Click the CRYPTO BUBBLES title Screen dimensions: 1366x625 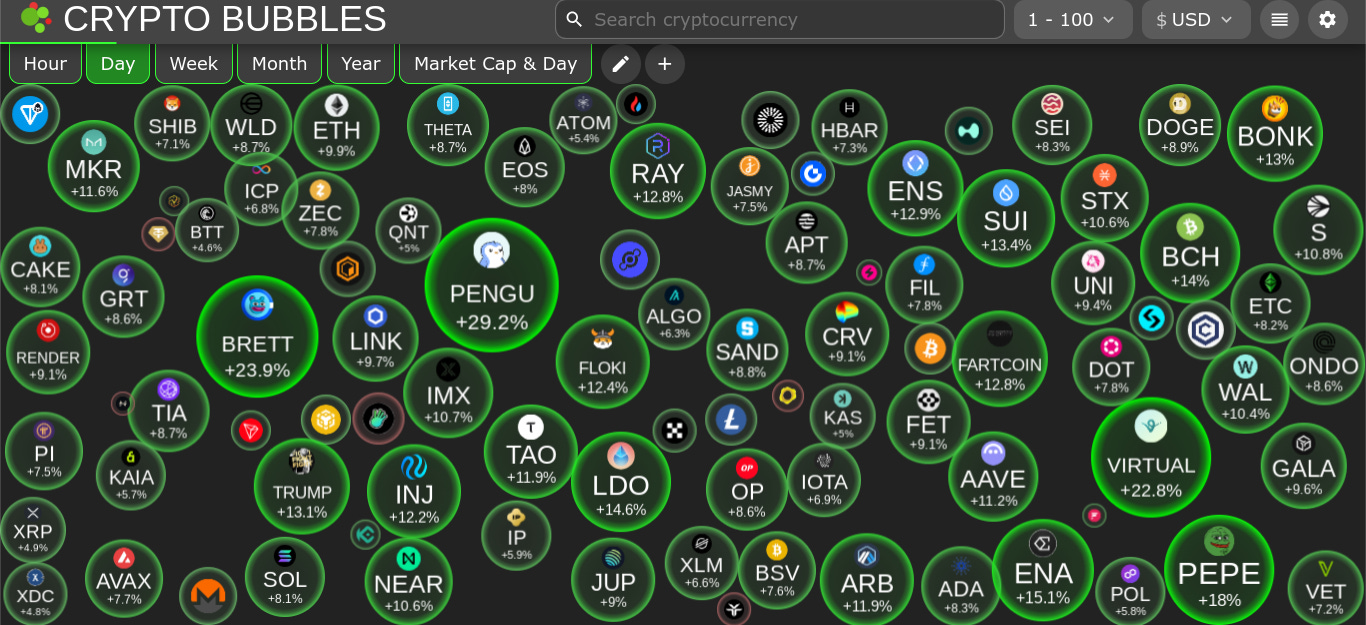coord(225,18)
